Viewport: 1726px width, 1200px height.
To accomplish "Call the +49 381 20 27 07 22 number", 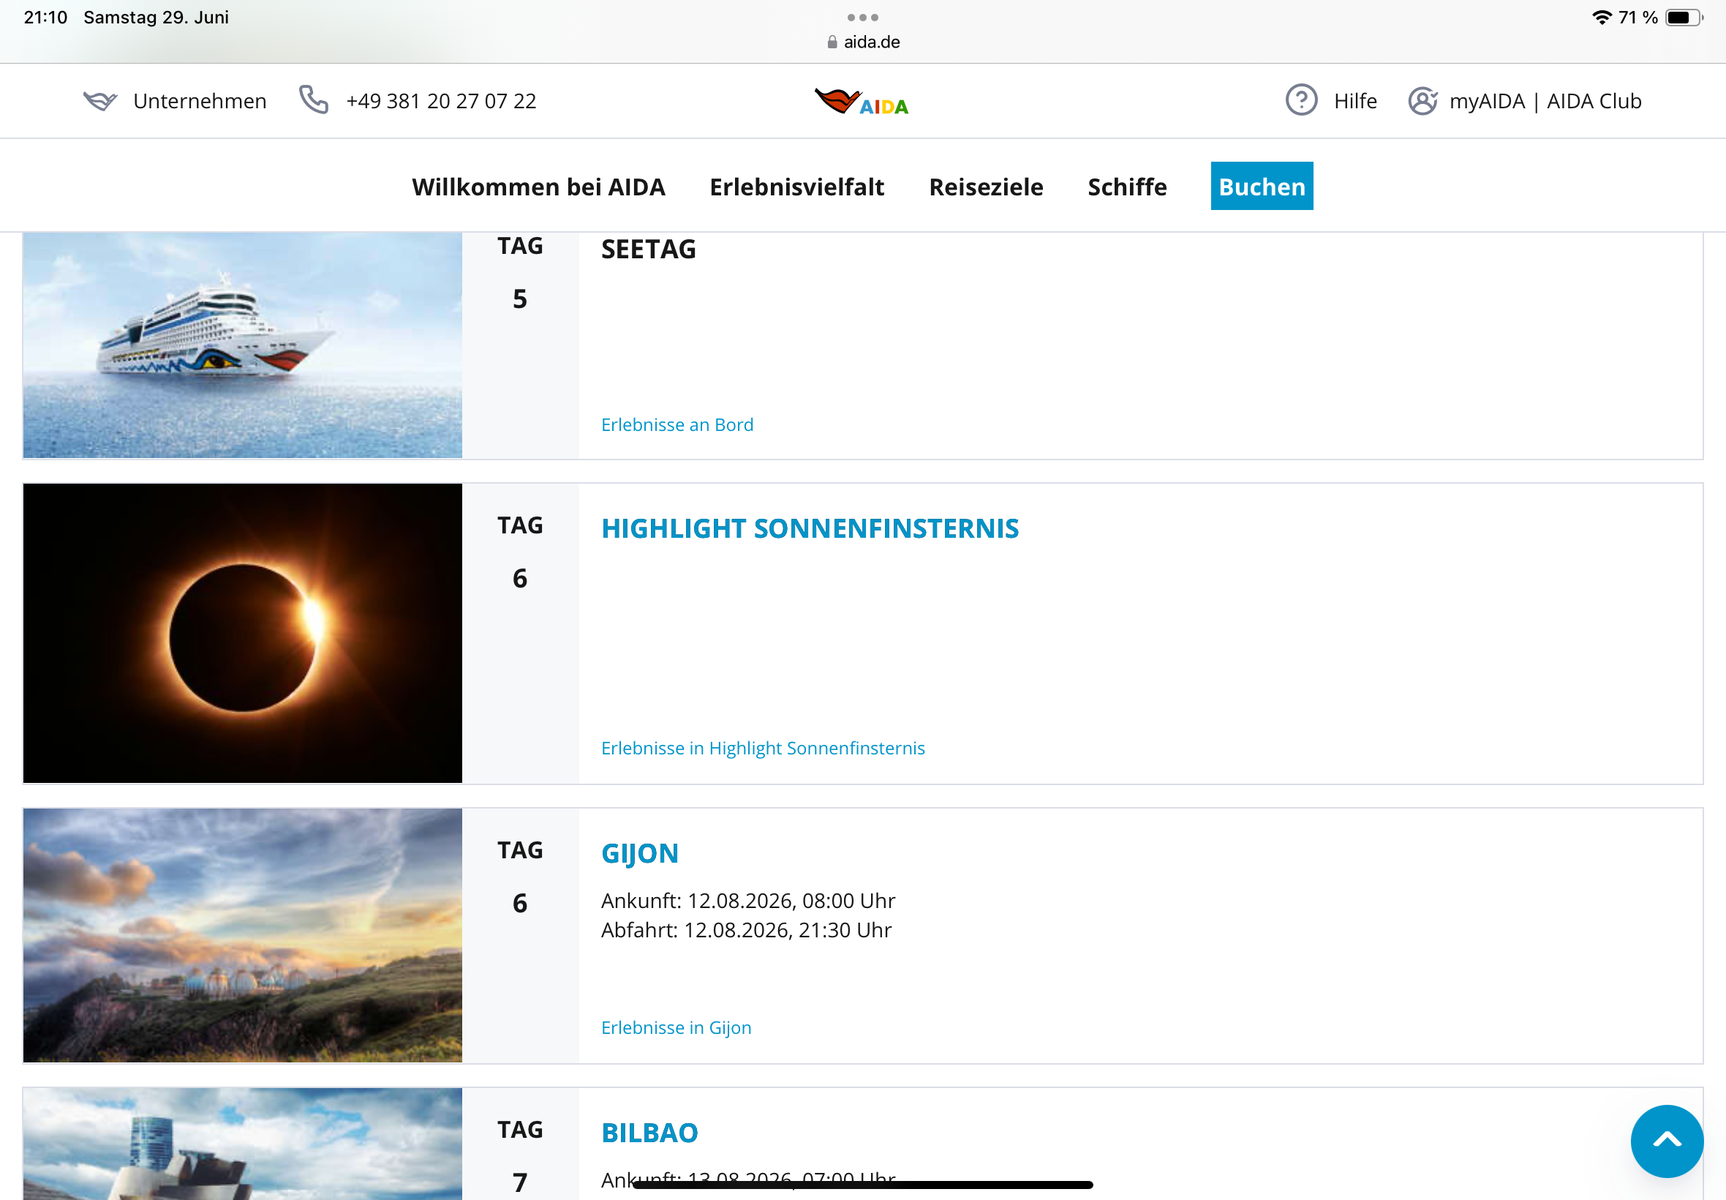I will click(x=441, y=101).
